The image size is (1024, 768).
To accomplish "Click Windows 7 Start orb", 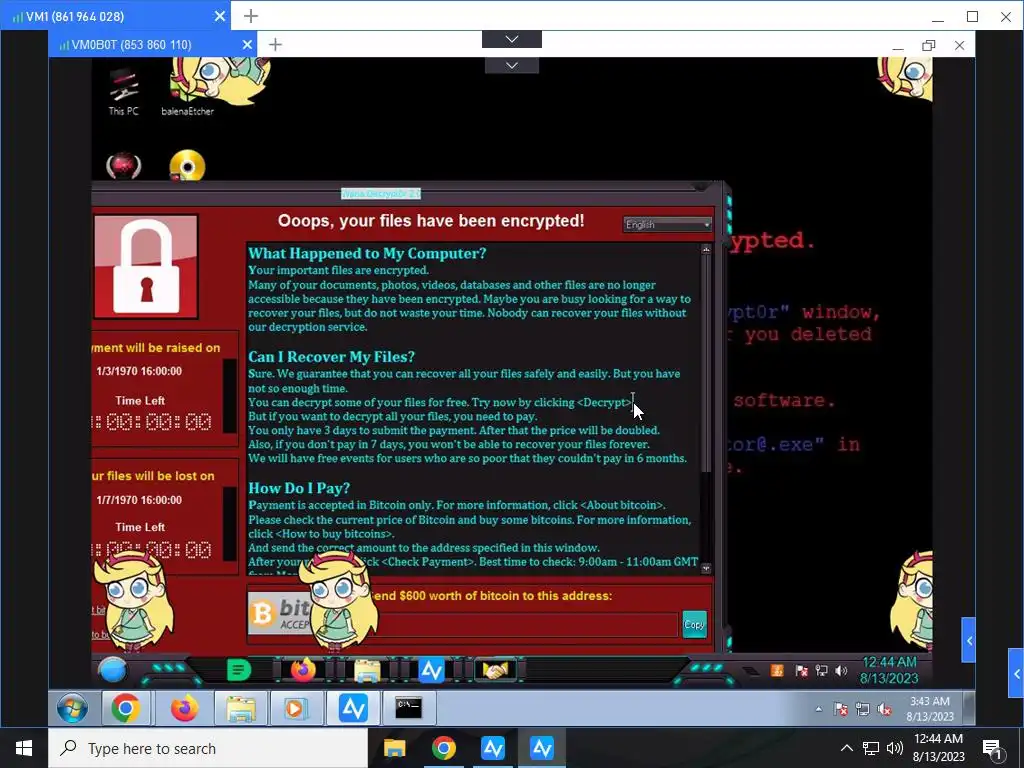I will pyautogui.click(x=72, y=708).
